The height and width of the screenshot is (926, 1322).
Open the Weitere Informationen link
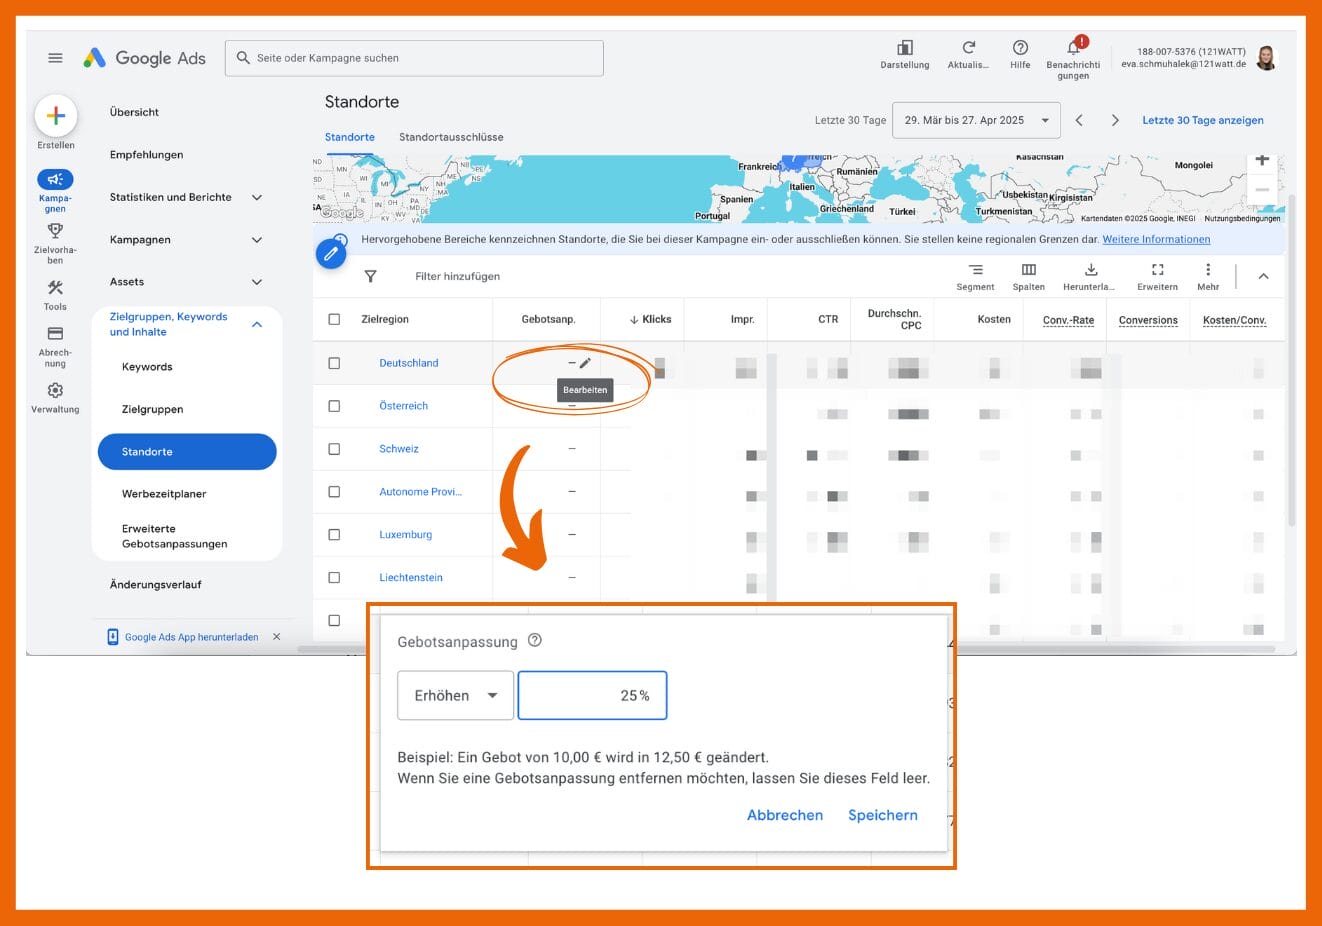click(1156, 239)
